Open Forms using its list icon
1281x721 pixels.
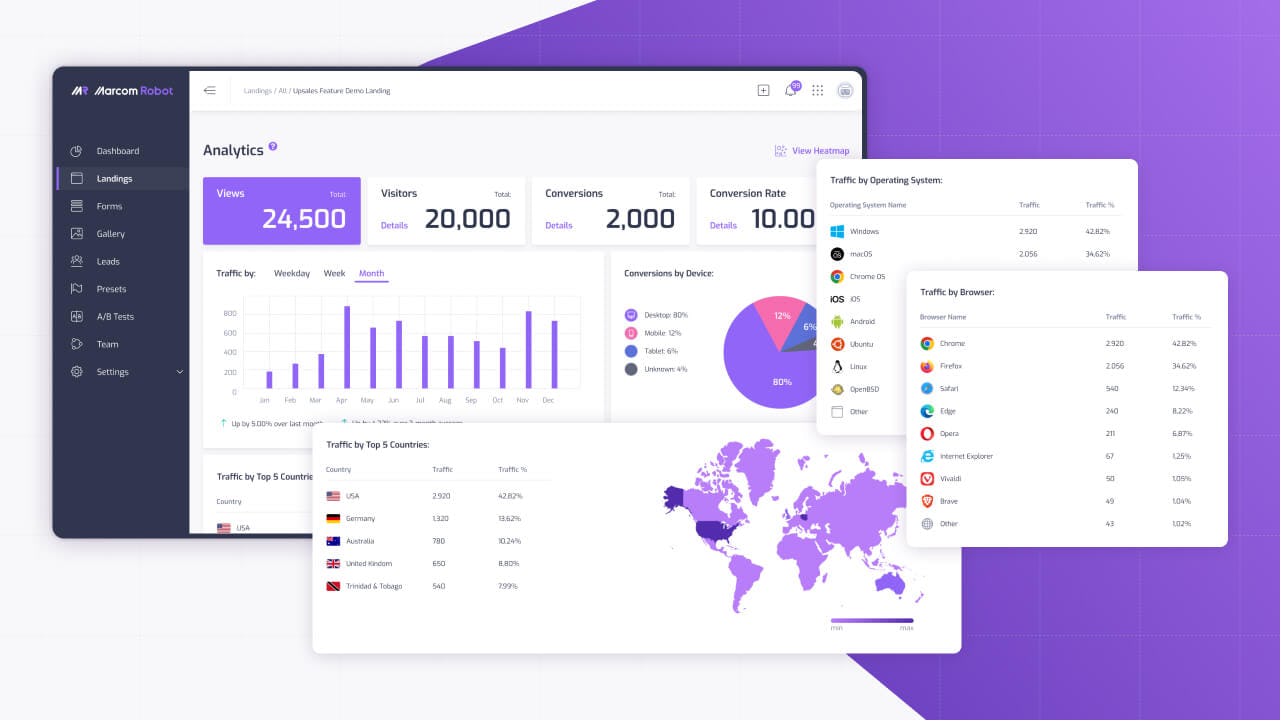tap(76, 206)
